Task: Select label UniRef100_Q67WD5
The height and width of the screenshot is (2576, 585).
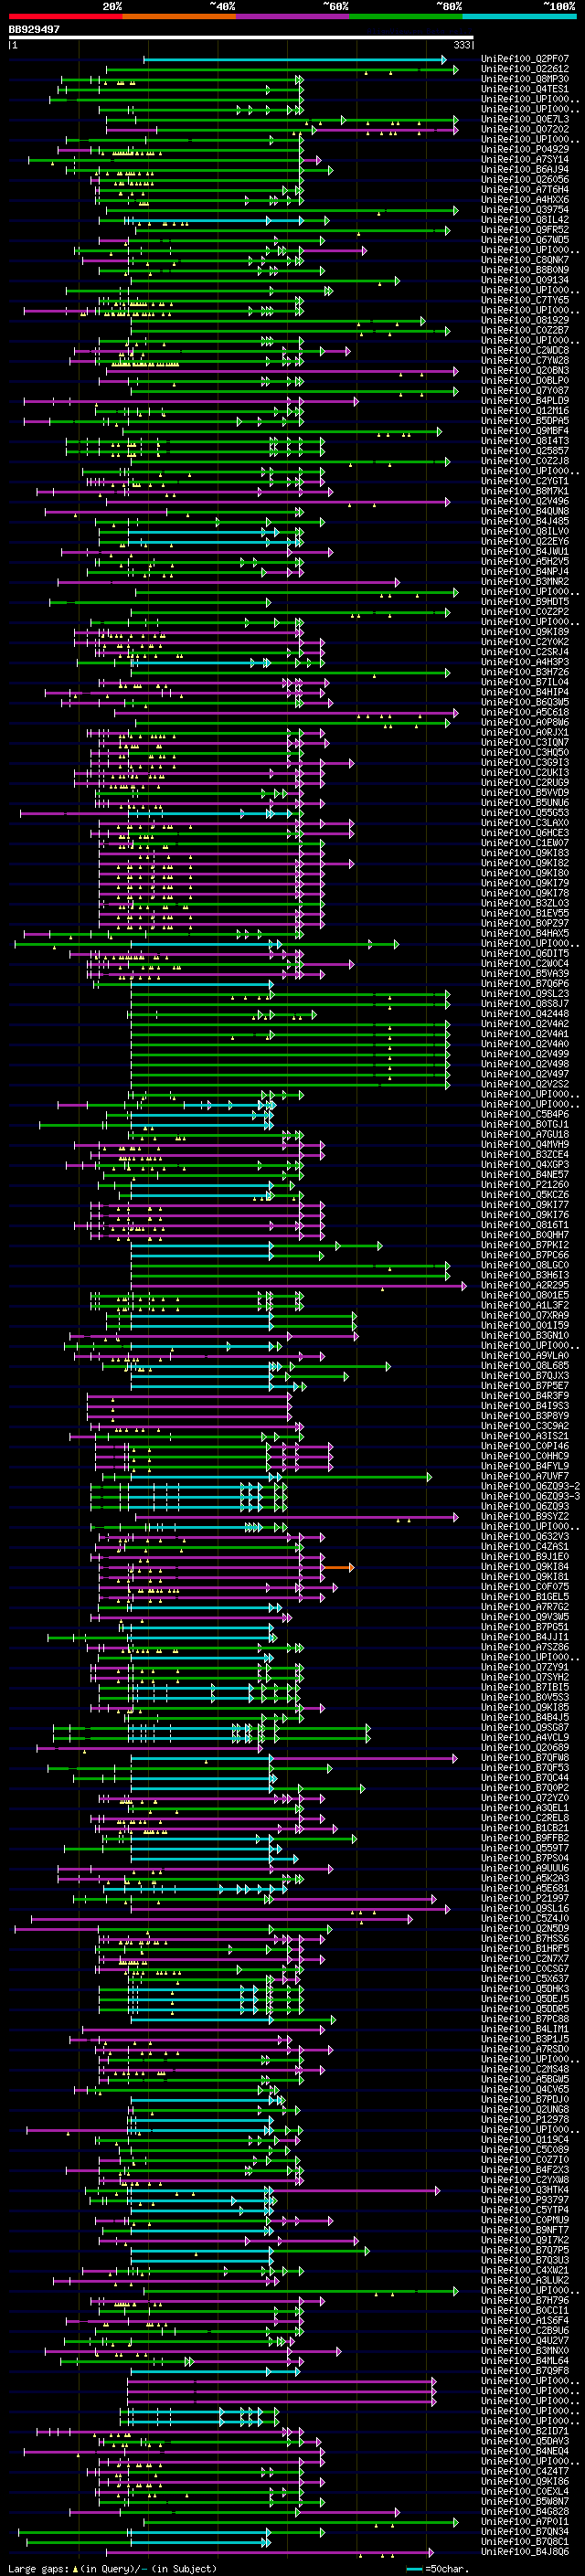Action: (x=524, y=240)
